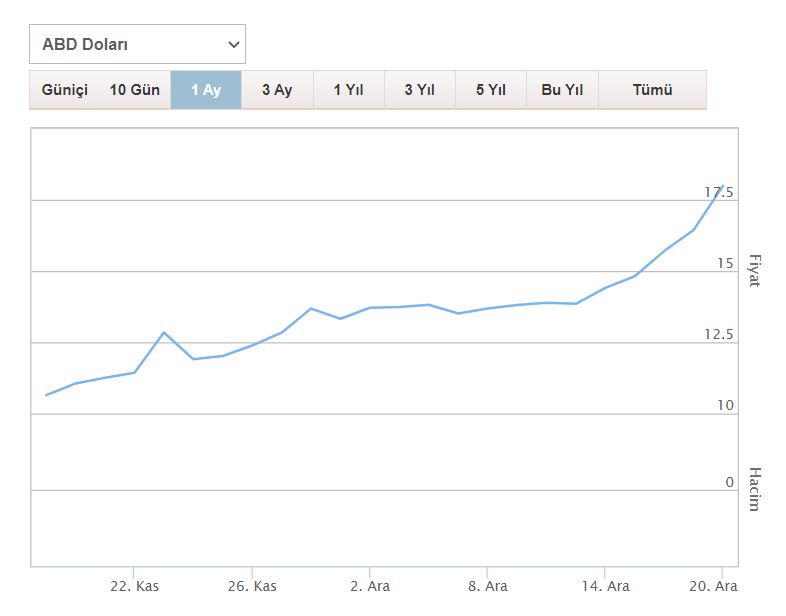Viewport: 786px width, 616px height.
Task: Click the 12.5 price axis label
Action: pyautogui.click(x=719, y=334)
